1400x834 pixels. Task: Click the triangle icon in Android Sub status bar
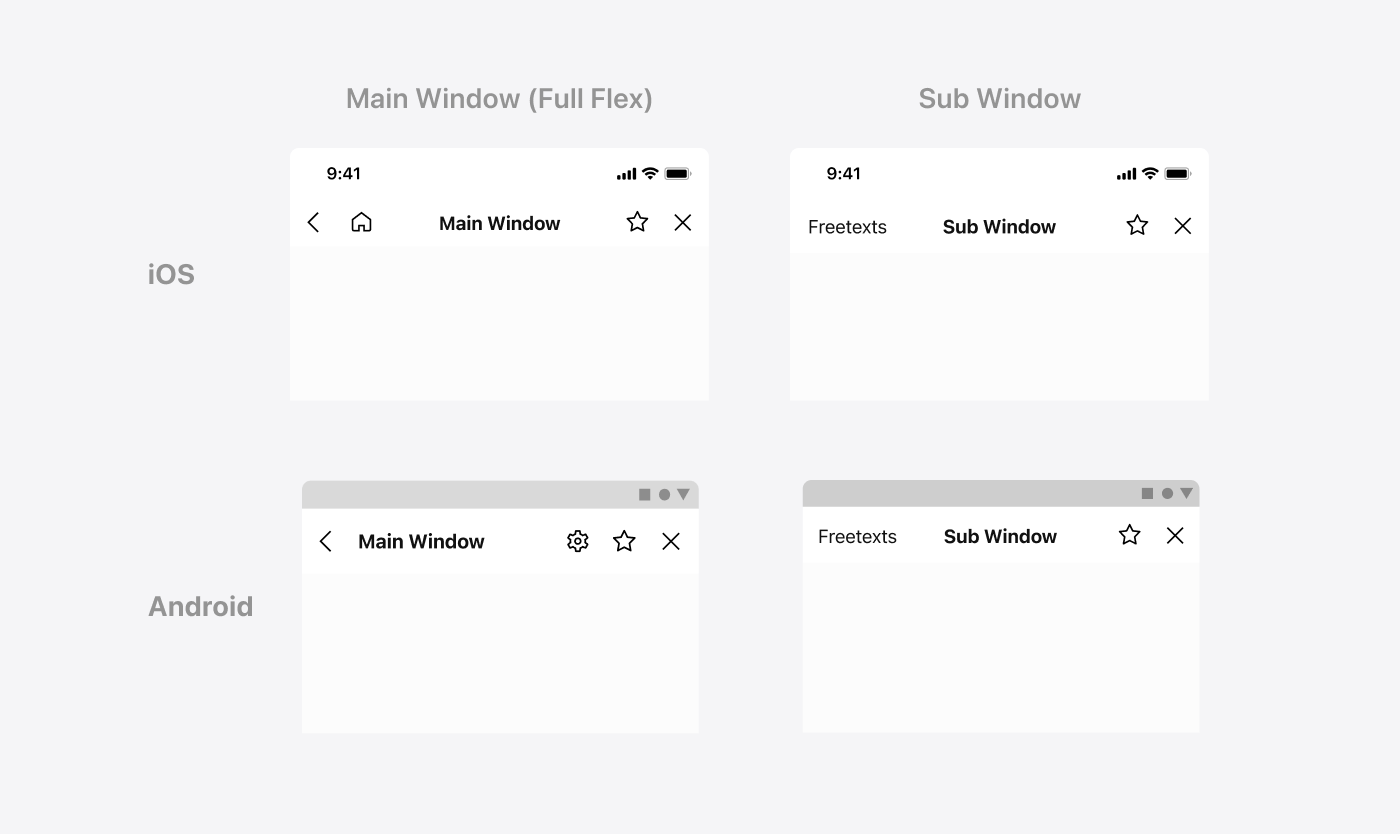(x=1186, y=493)
